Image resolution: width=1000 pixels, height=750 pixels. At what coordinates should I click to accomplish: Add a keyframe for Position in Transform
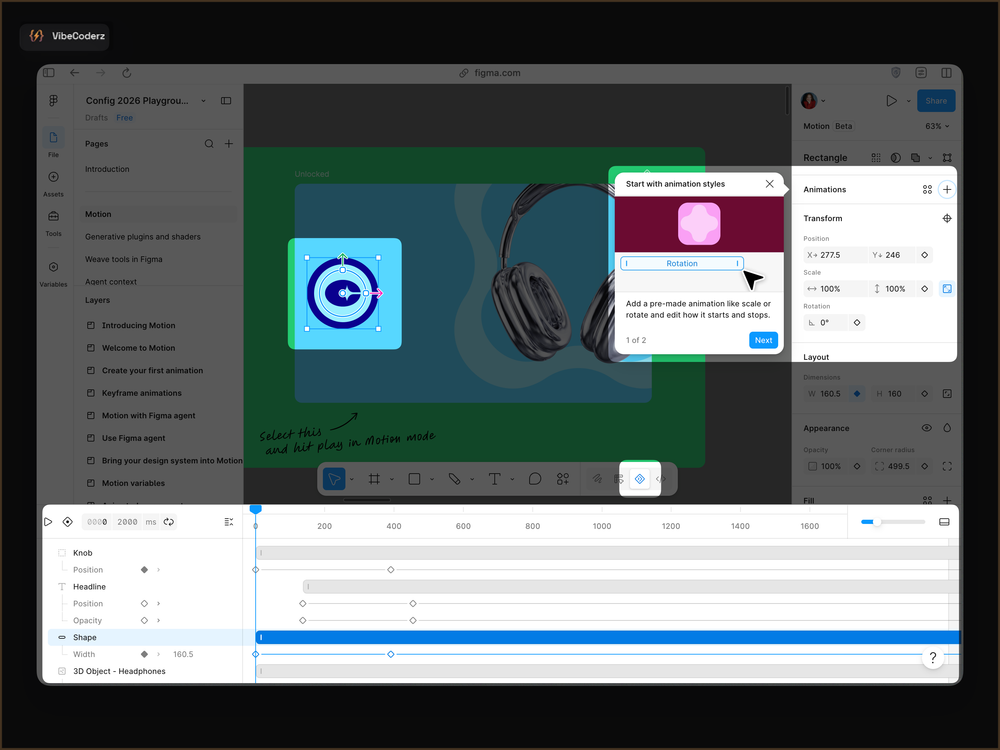pyautogui.click(x=925, y=255)
